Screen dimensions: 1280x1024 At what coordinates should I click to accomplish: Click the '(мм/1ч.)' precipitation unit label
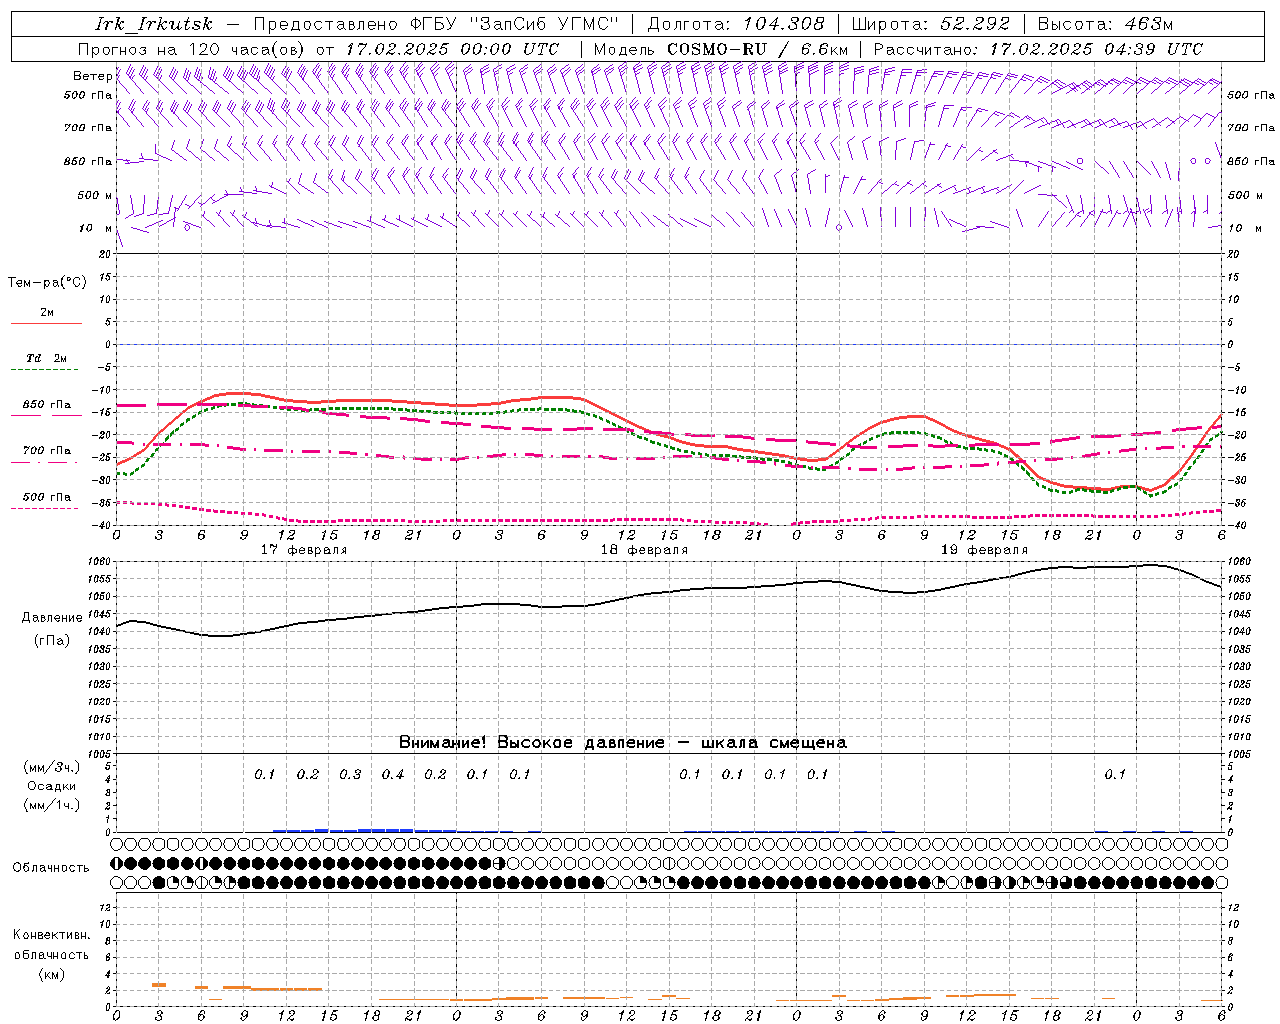51,805
